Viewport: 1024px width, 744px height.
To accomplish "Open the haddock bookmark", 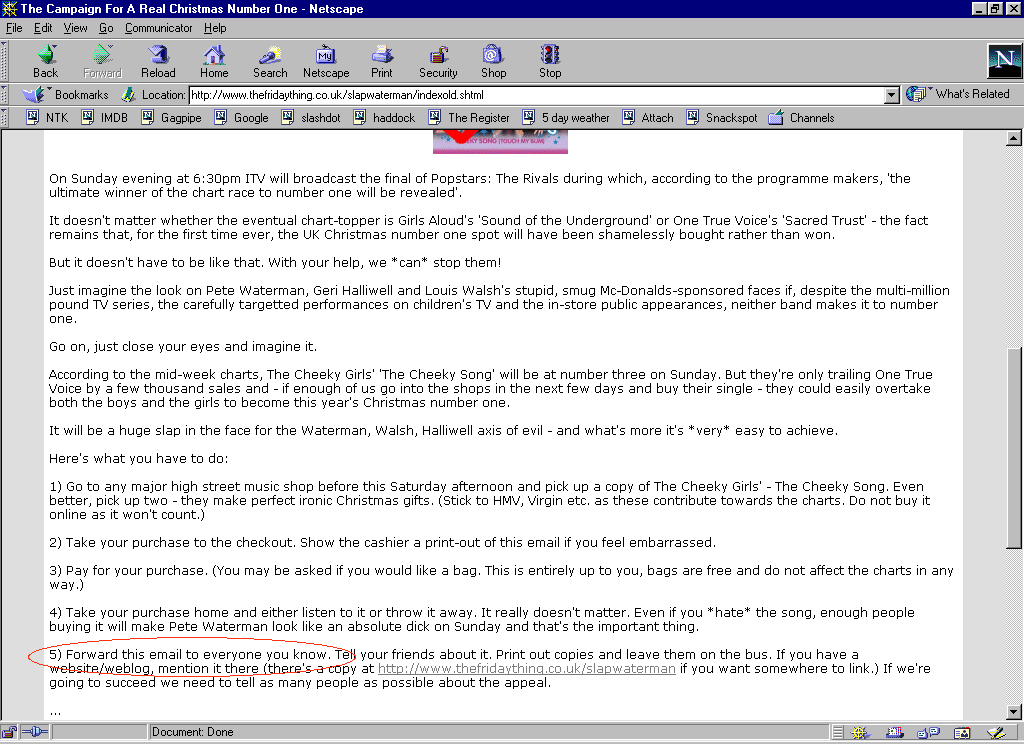I will (384, 118).
